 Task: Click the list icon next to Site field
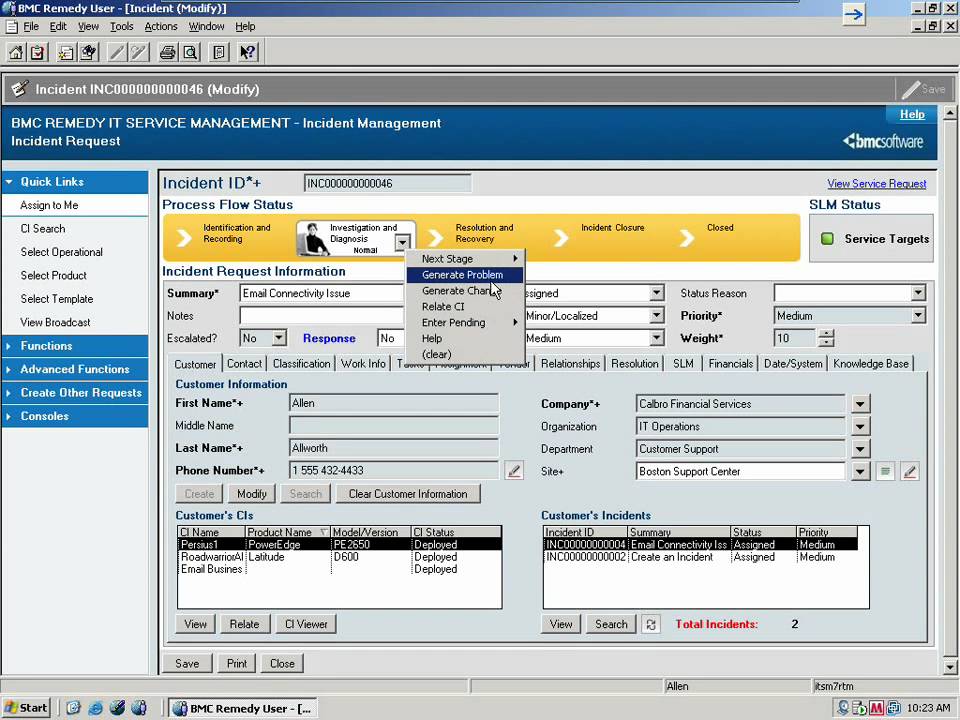click(x=885, y=471)
